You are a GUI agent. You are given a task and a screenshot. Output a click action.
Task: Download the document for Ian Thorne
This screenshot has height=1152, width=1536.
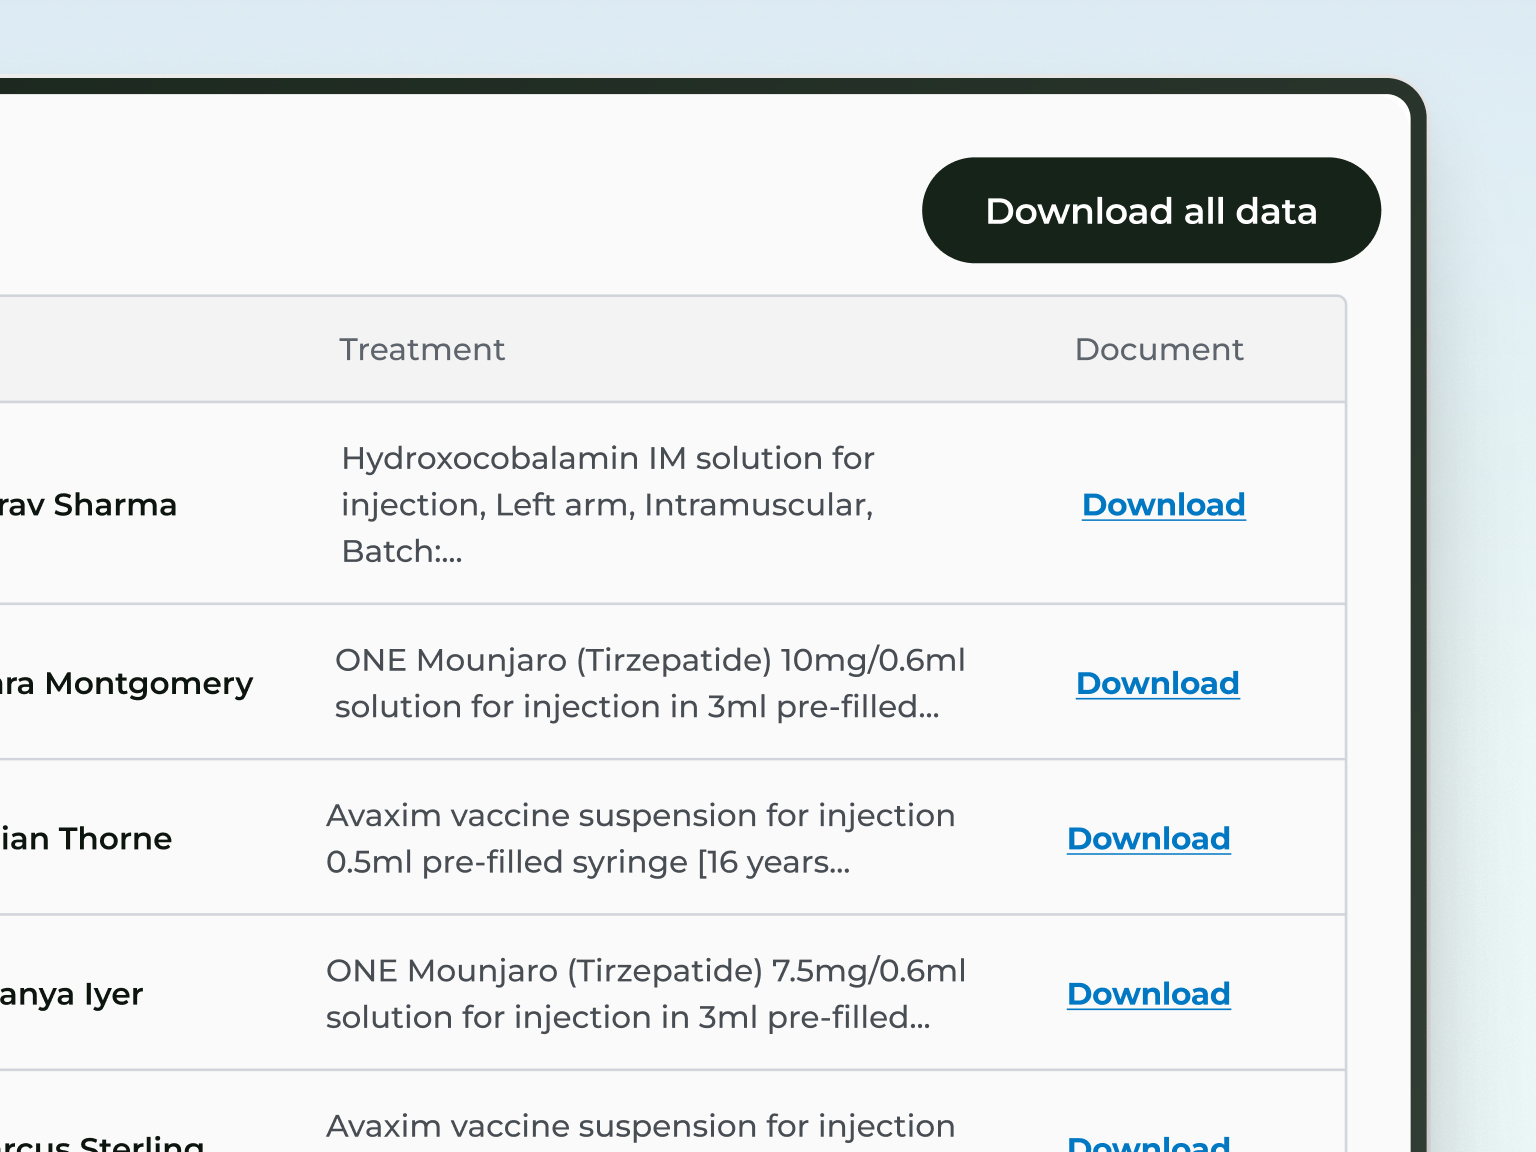click(1148, 839)
